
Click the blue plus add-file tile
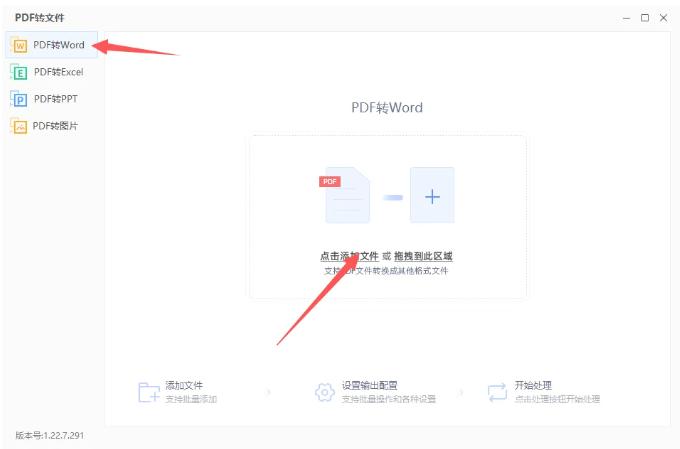click(432, 195)
